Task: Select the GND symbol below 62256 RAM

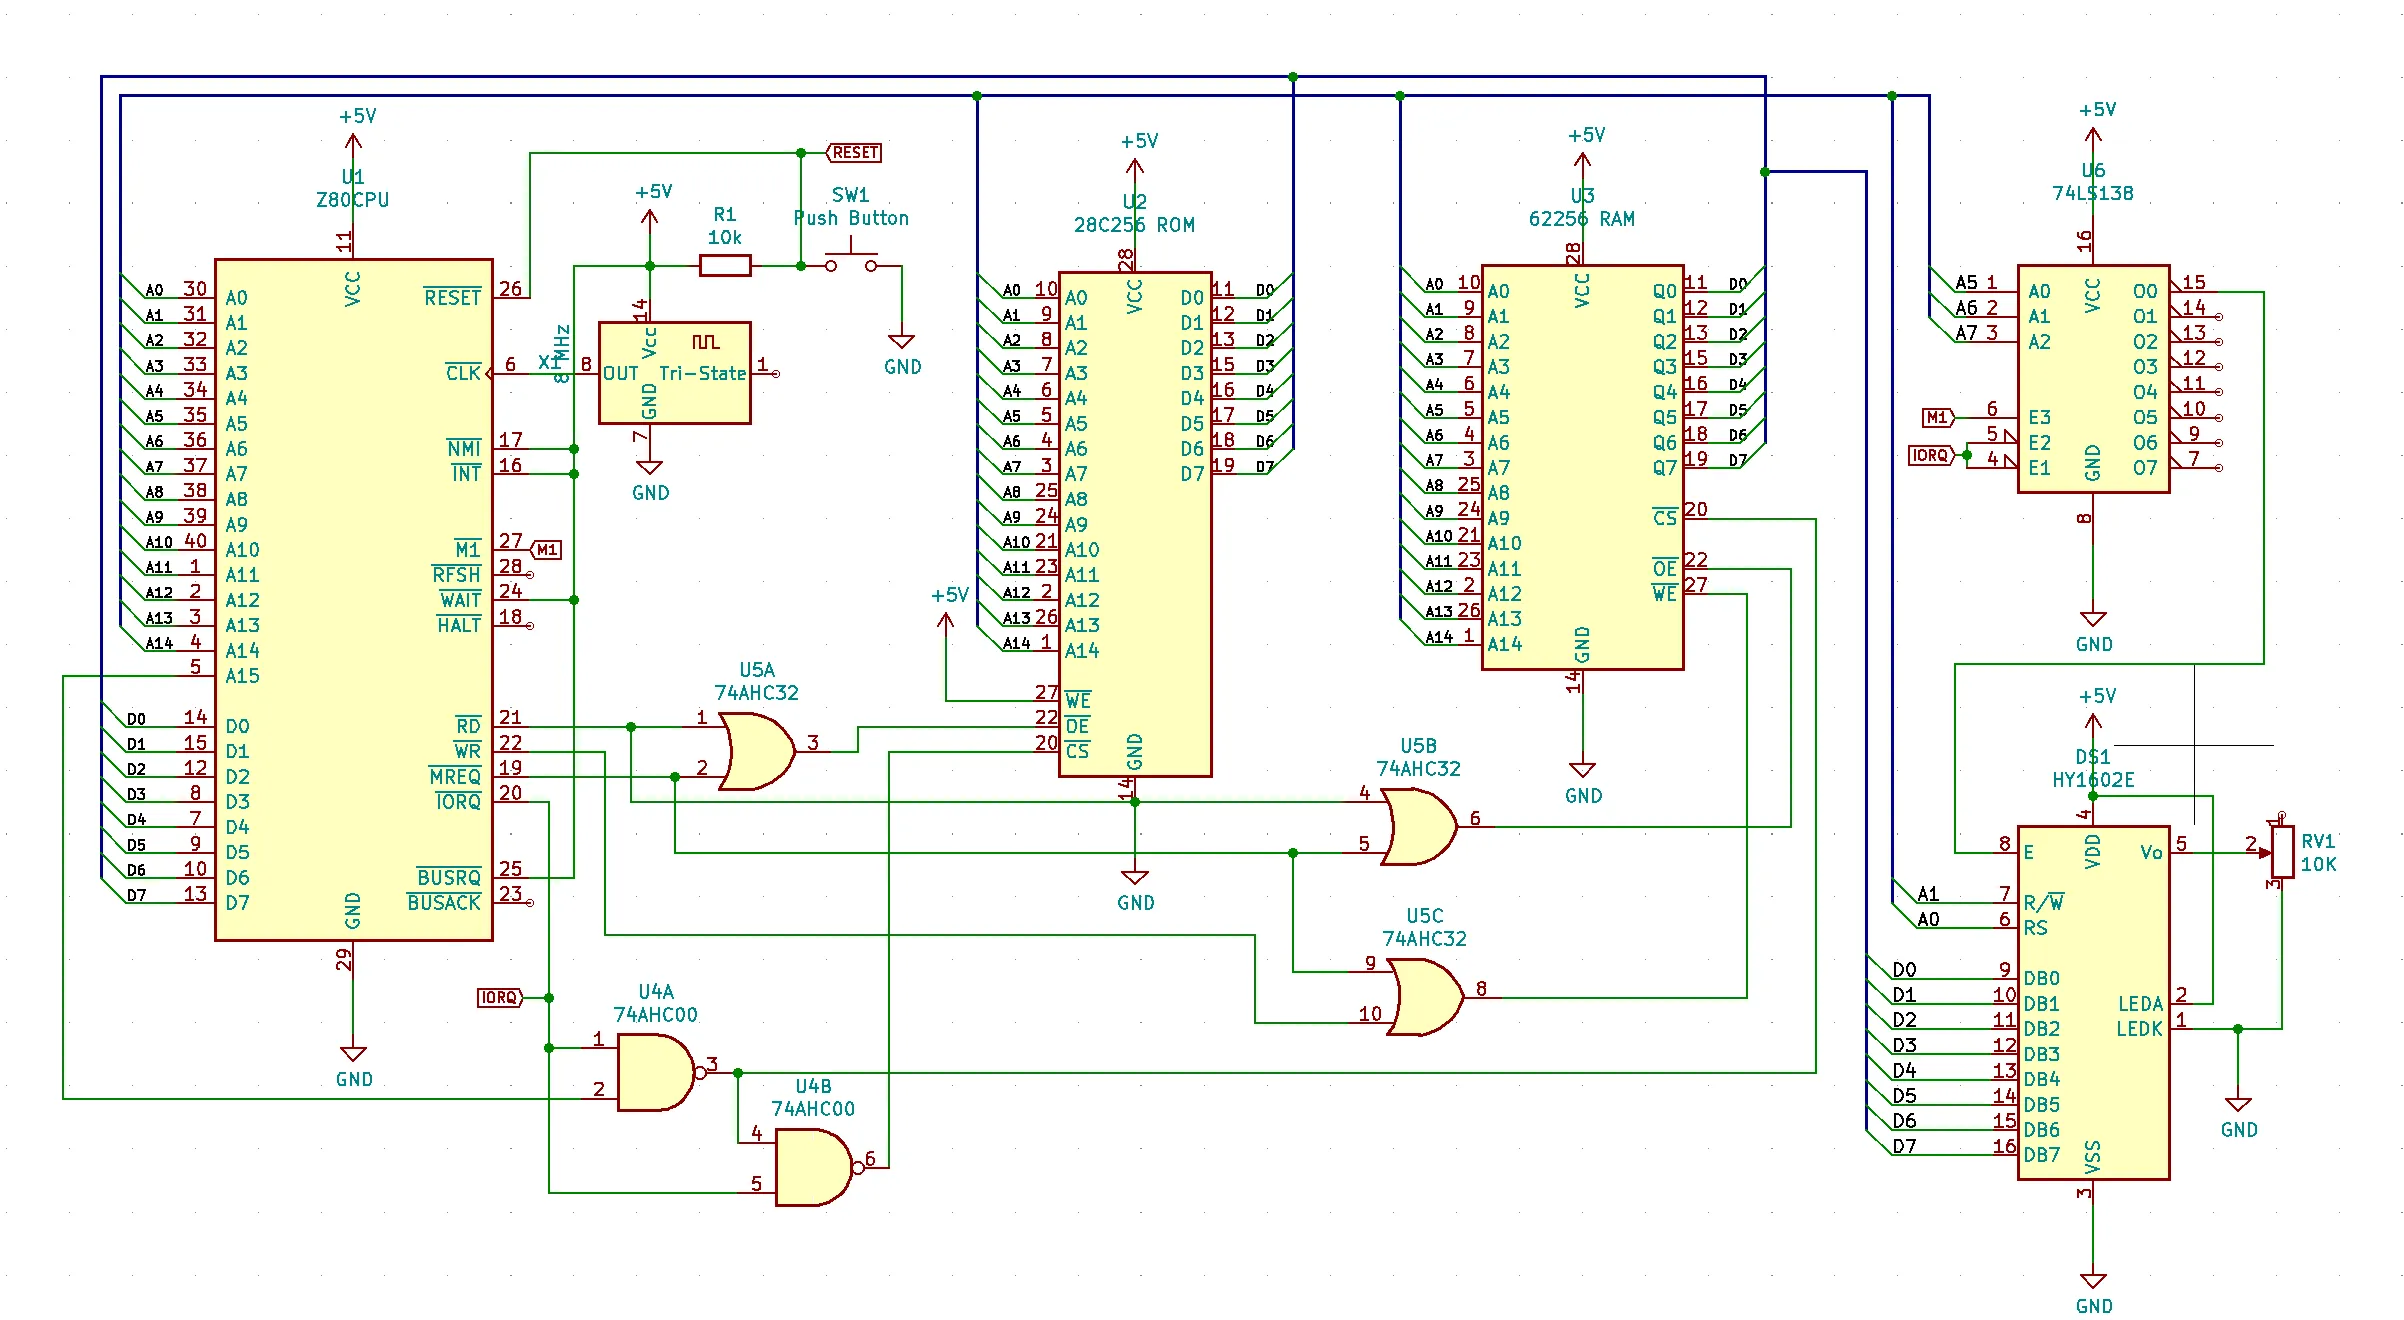Action: 1582,783
